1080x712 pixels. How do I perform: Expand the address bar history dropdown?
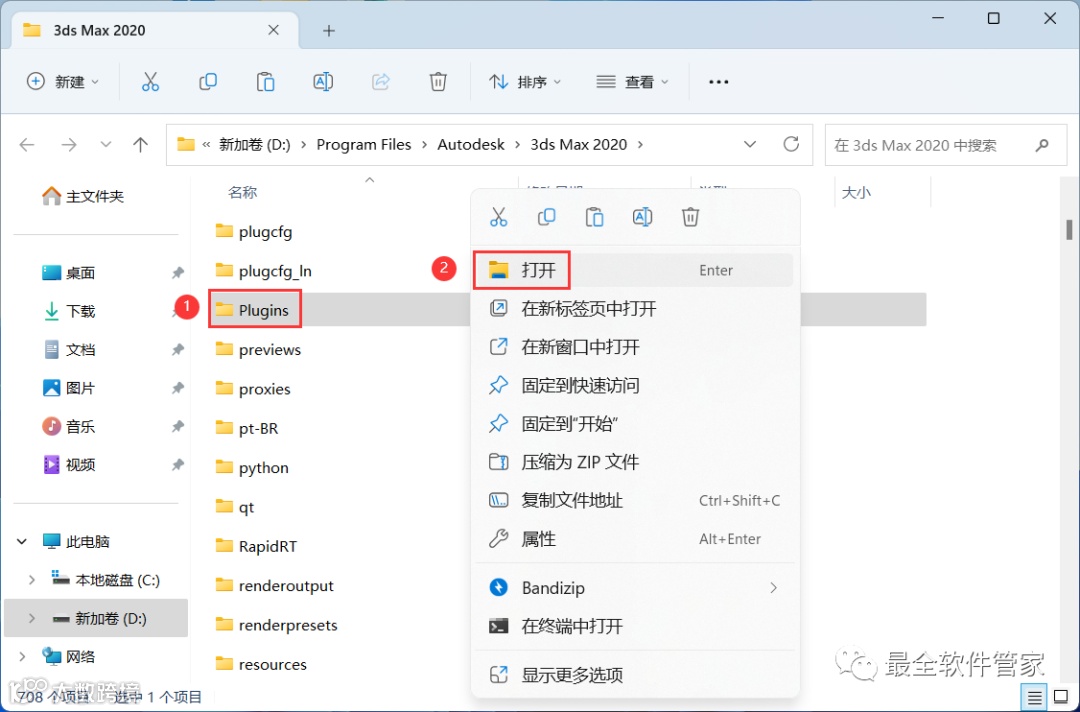pos(750,145)
